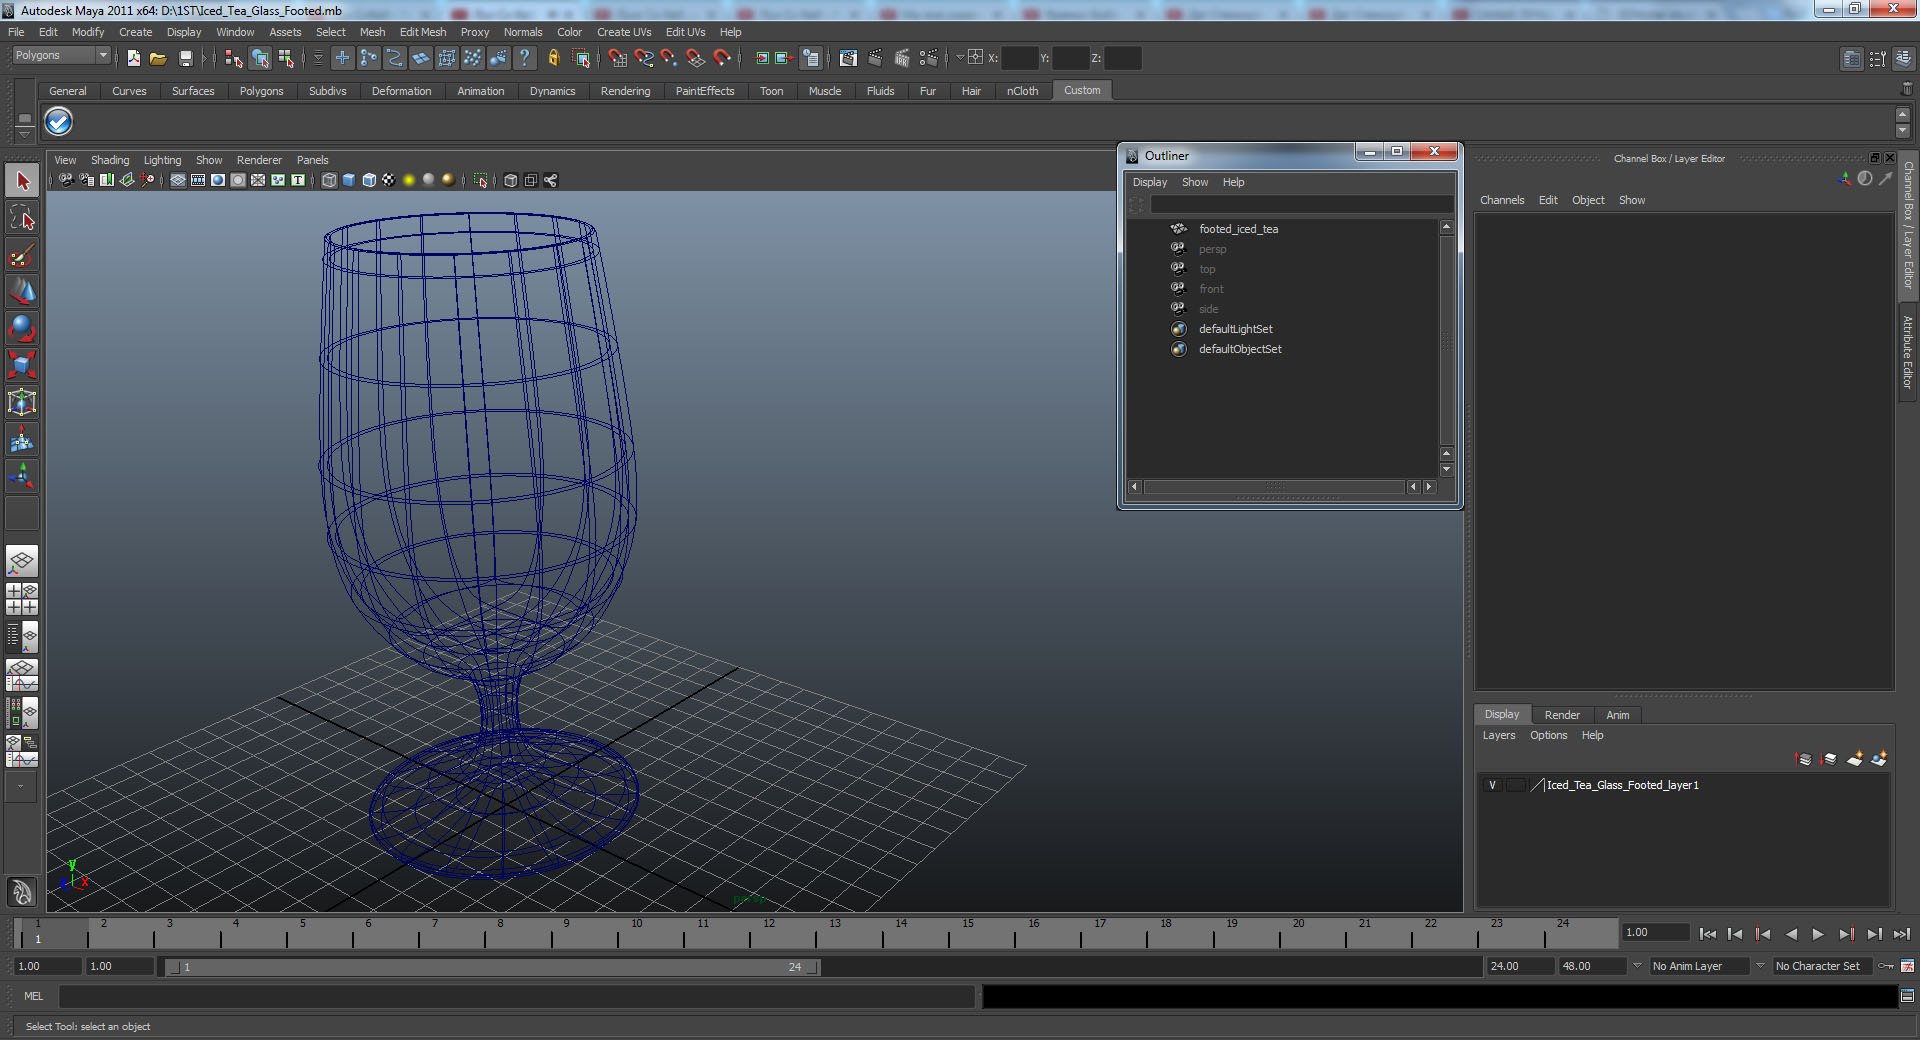
Task: Select the Soft Modification tool
Action: coord(22,439)
